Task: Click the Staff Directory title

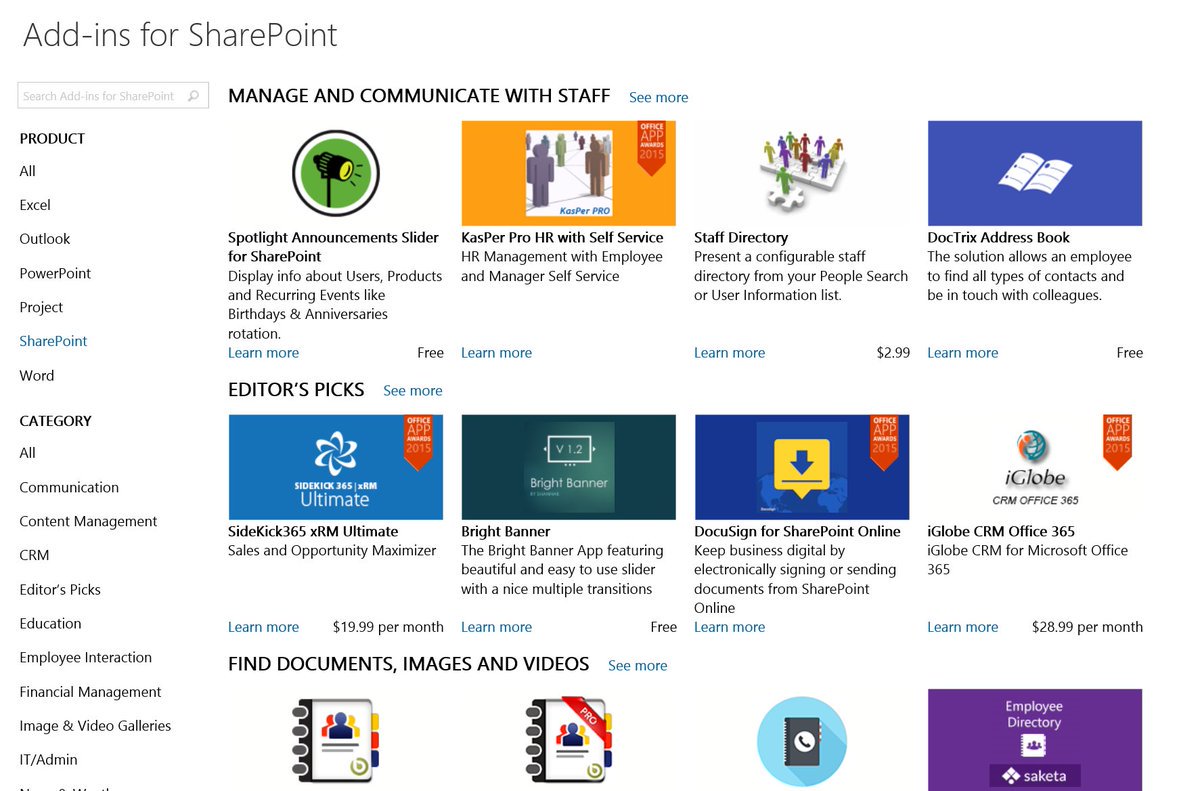Action: pos(741,237)
